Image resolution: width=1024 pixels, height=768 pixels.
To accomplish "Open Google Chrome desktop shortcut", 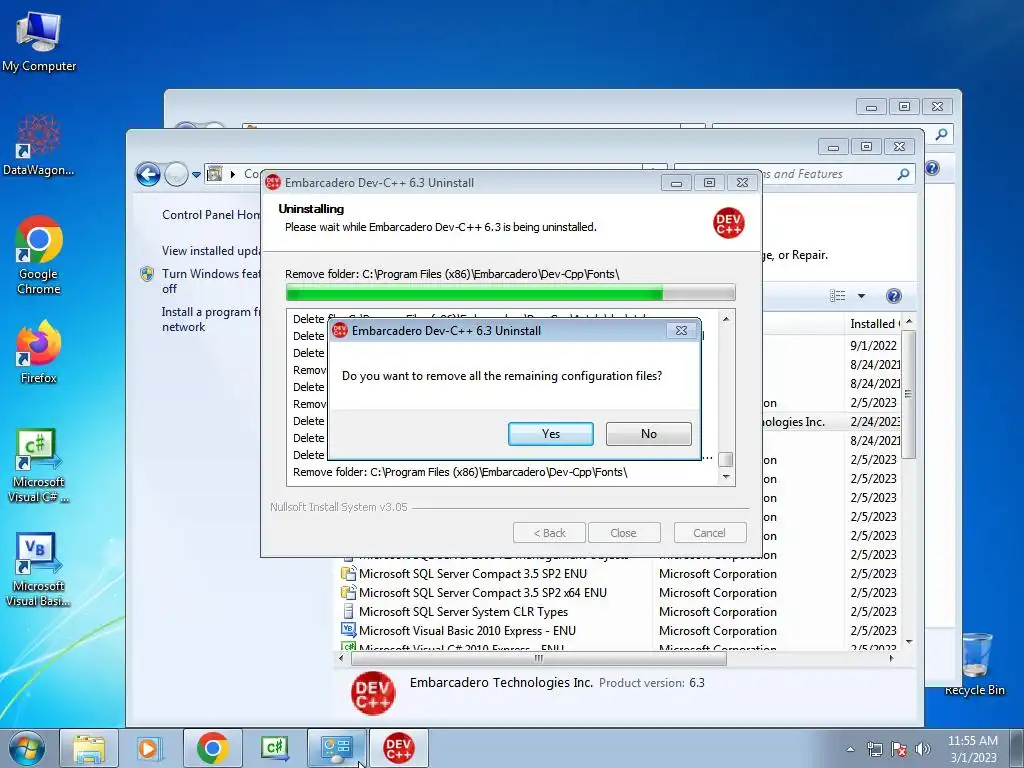I will (39, 255).
